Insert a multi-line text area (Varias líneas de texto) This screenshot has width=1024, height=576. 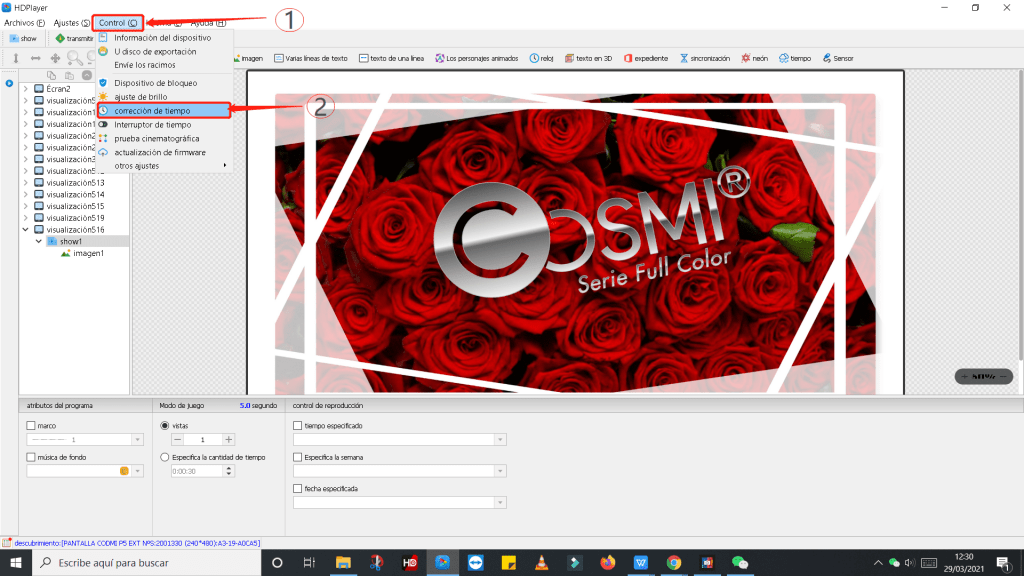tap(310, 58)
